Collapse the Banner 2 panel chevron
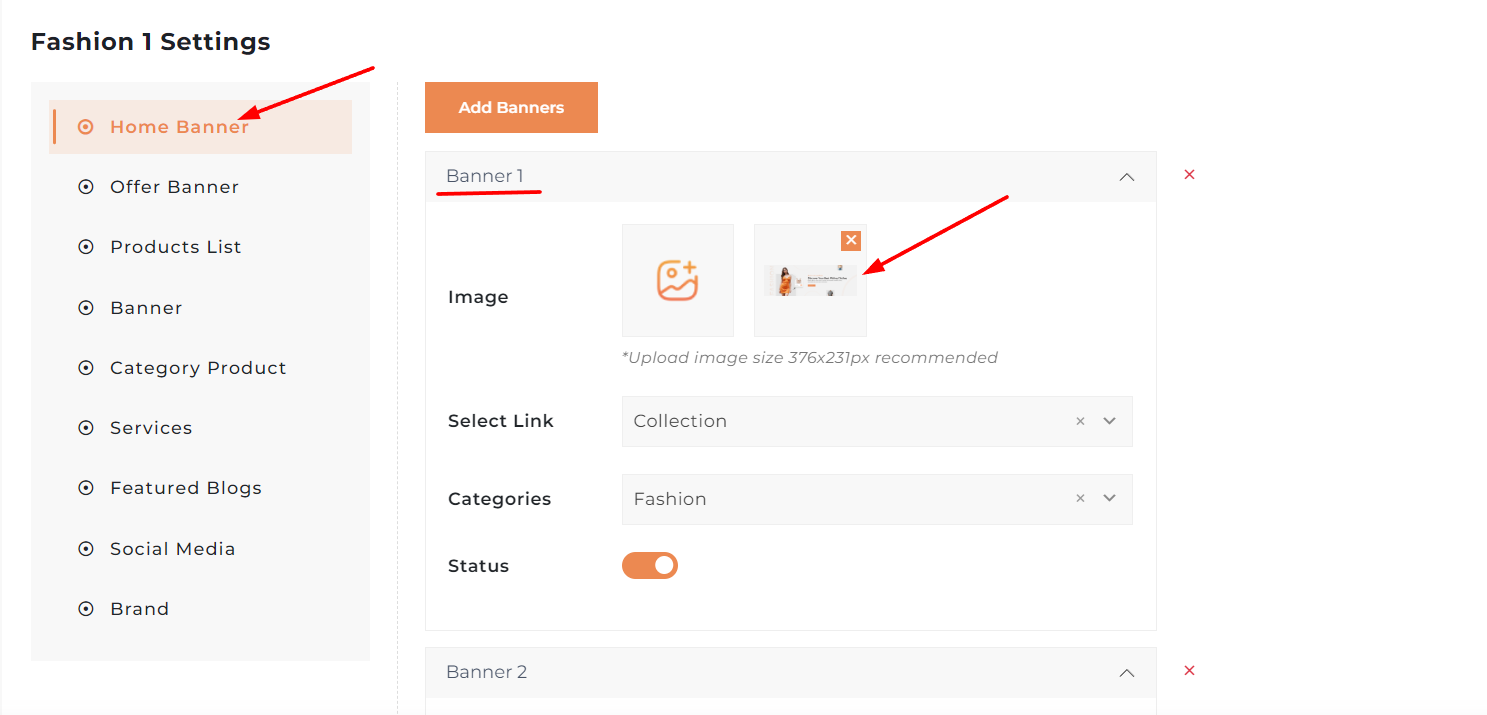 1127,673
